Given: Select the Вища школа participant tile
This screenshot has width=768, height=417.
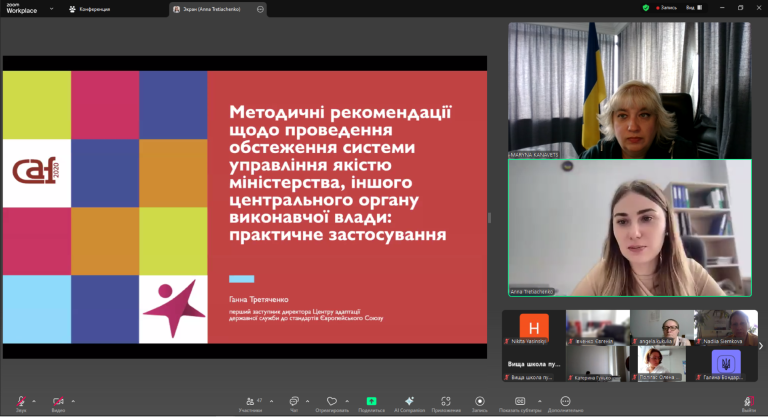Looking at the screenshot, I should pos(534,364).
